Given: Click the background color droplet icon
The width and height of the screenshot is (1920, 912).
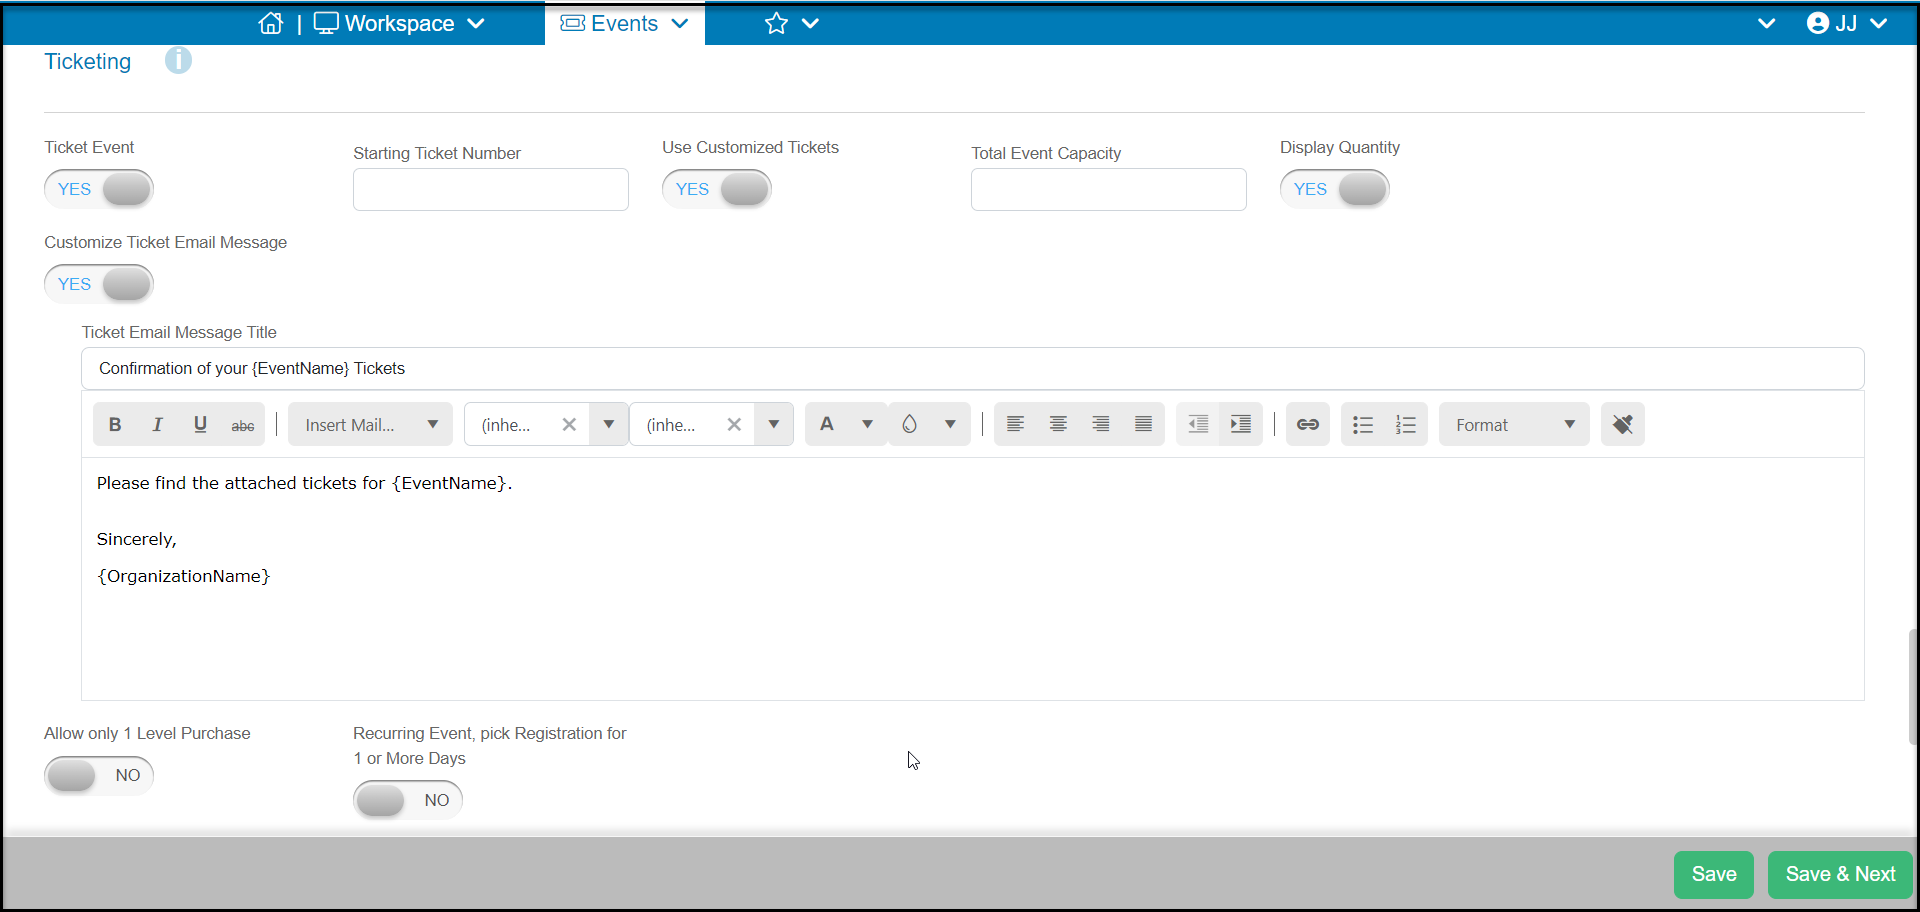Looking at the screenshot, I should tap(910, 424).
